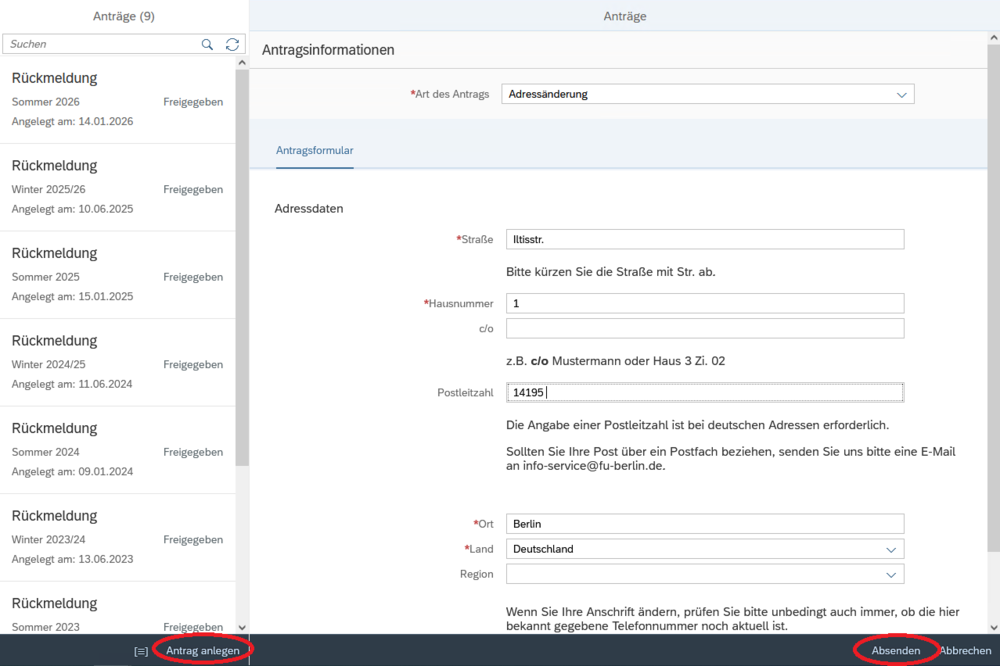Click the Anträge (9) list header
The width and height of the screenshot is (1000, 666).
coord(124,16)
